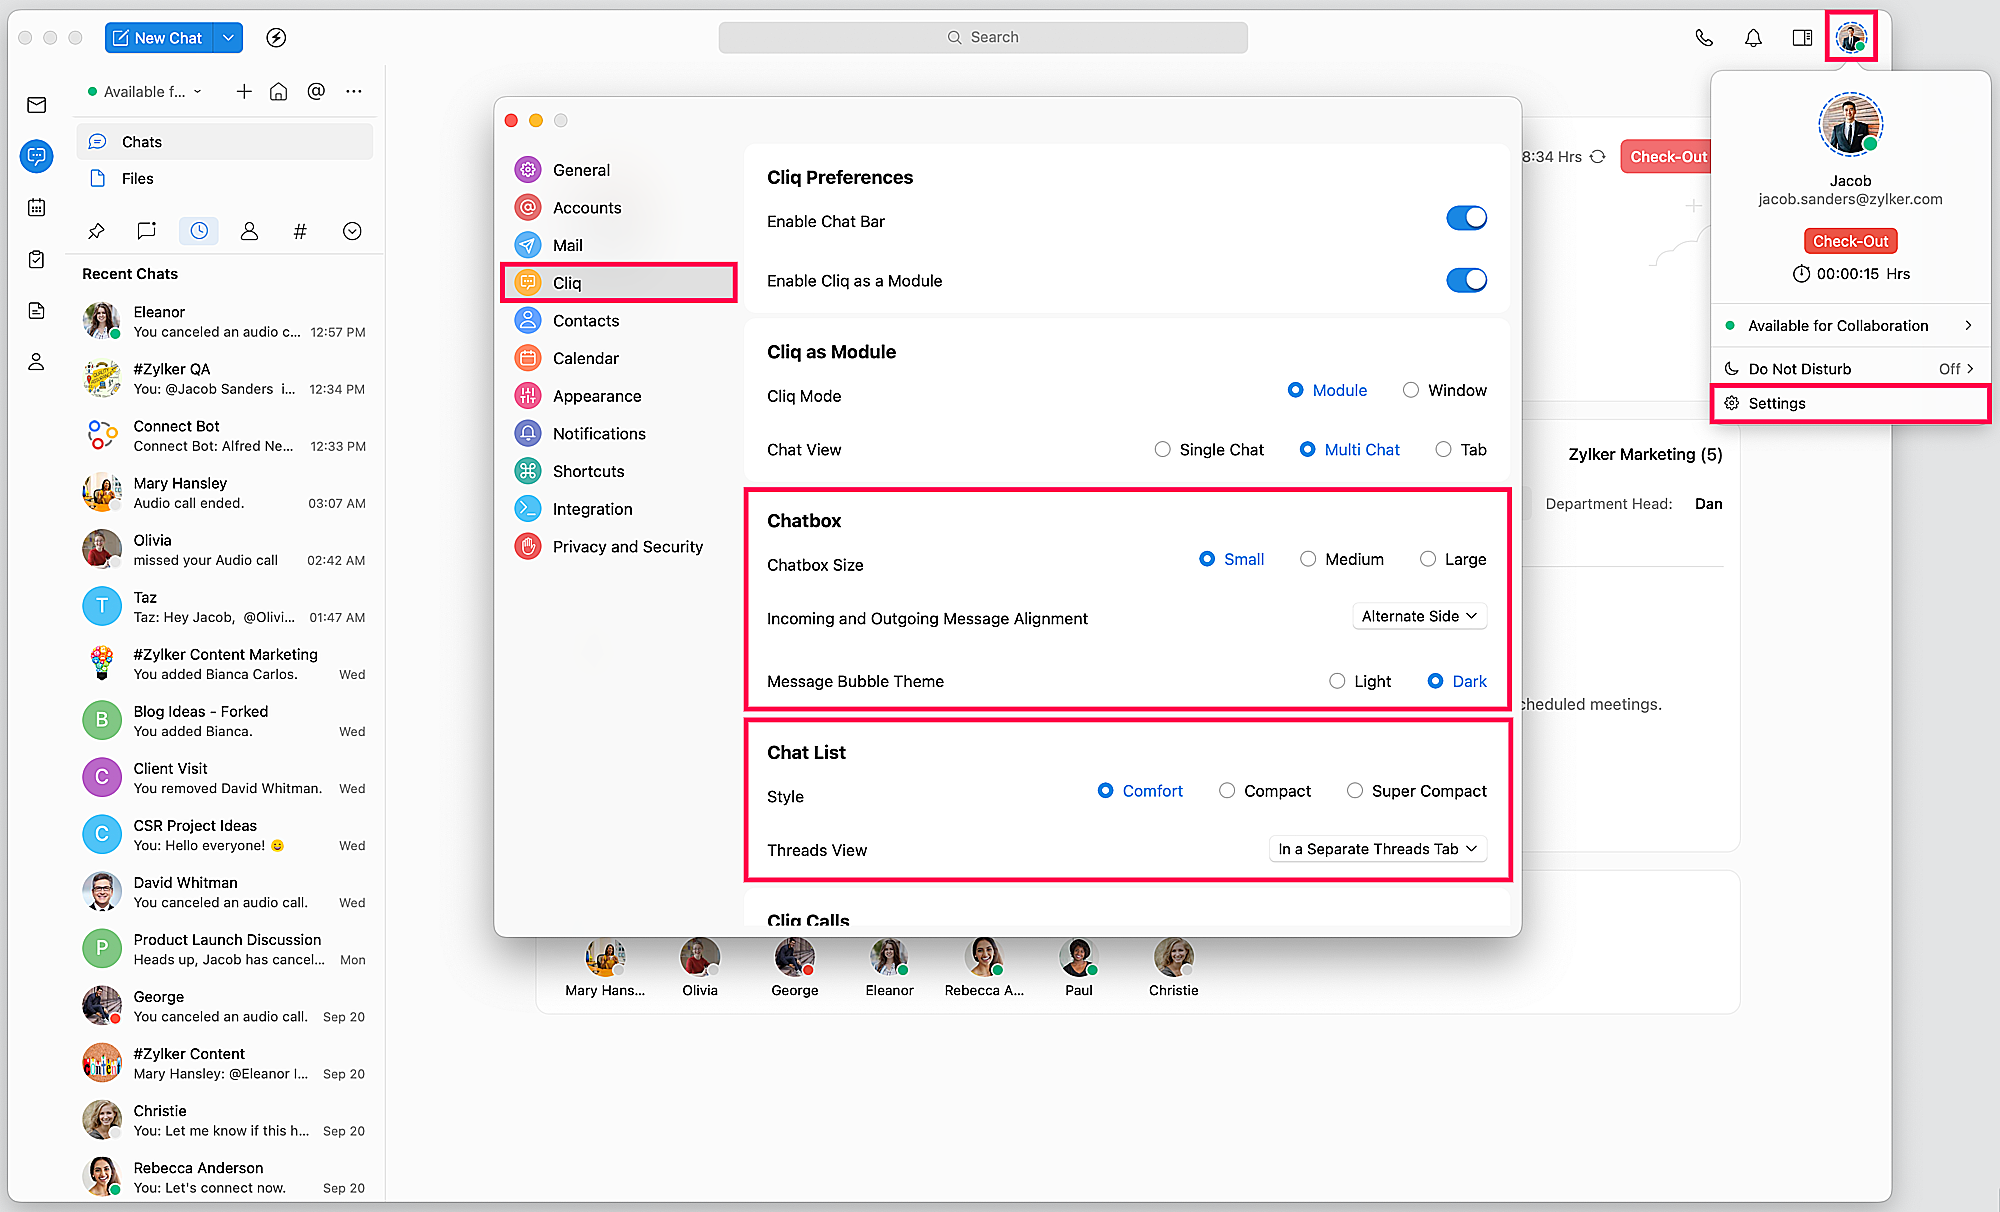This screenshot has width=2000, height=1212.
Task: Open Notifications settings category
Action: (x=599, y=434)
